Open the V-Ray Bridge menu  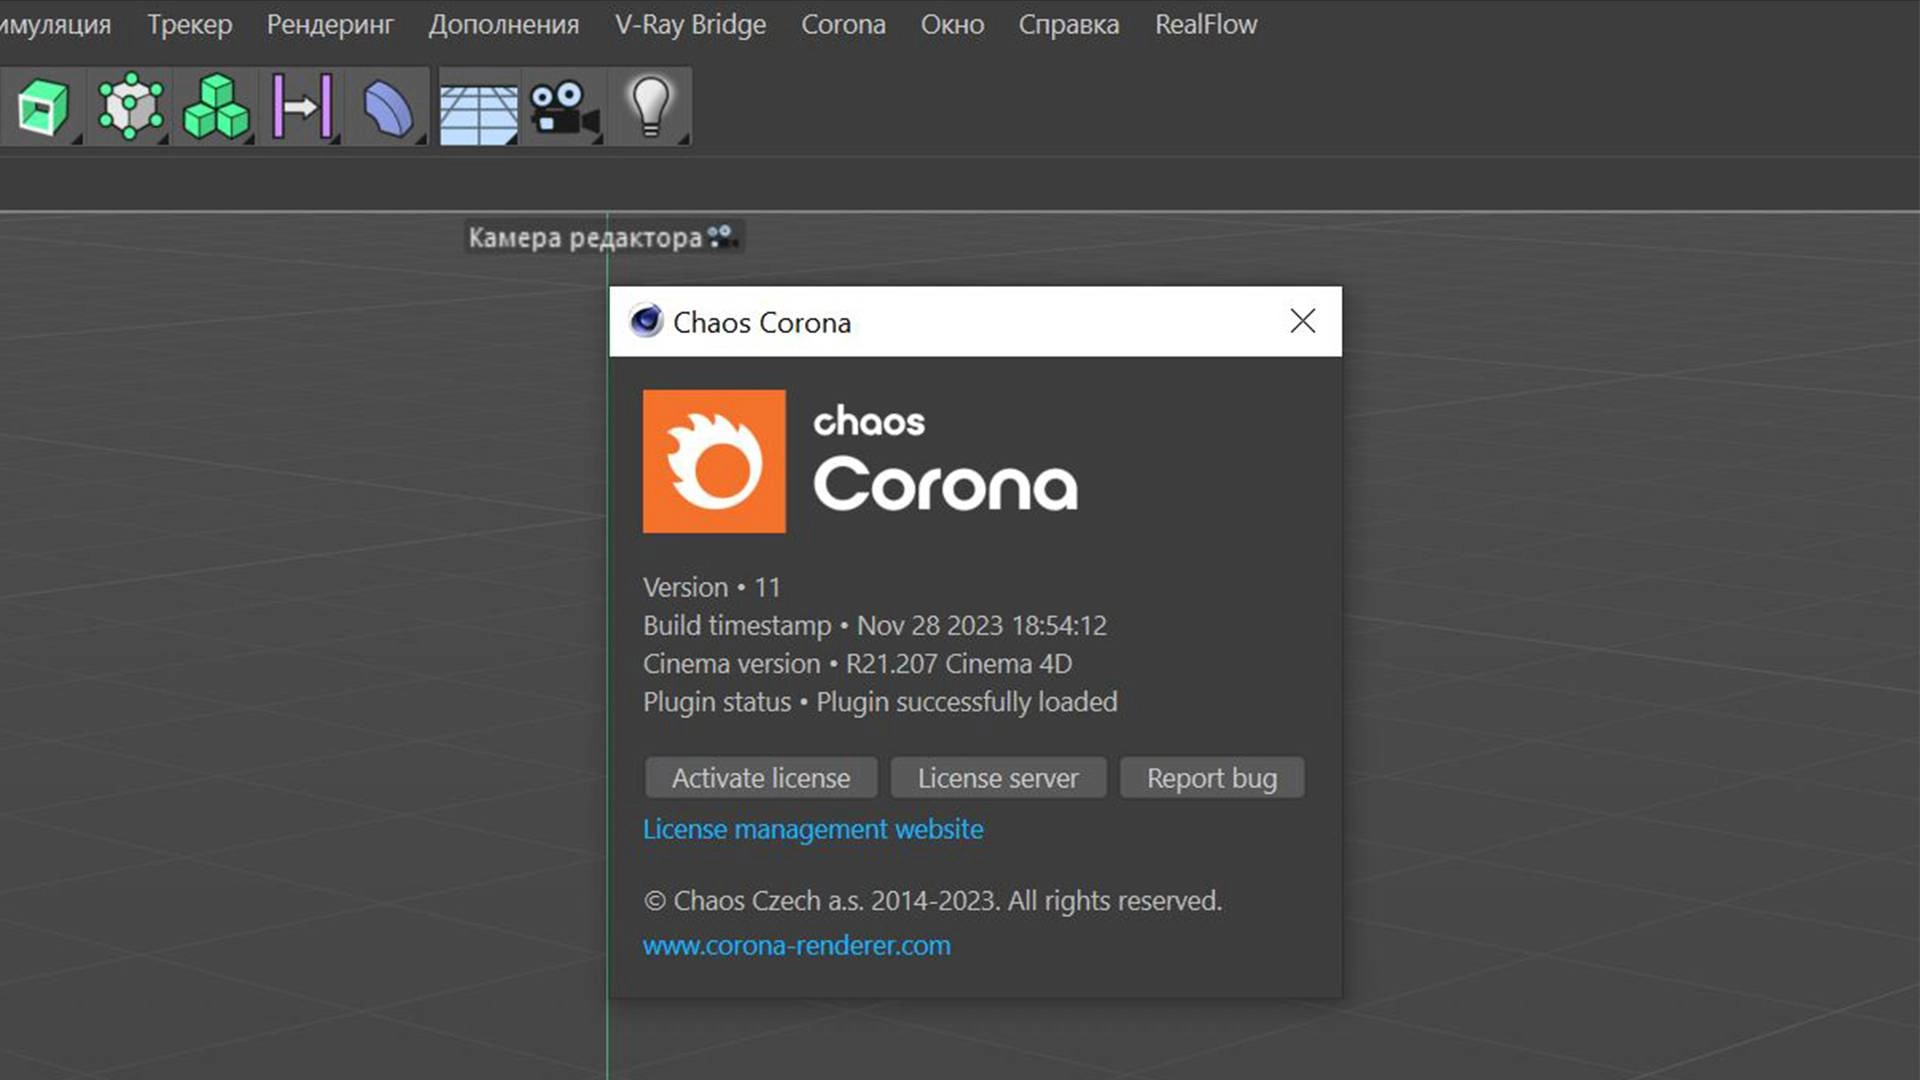click(x=691, y=24)
